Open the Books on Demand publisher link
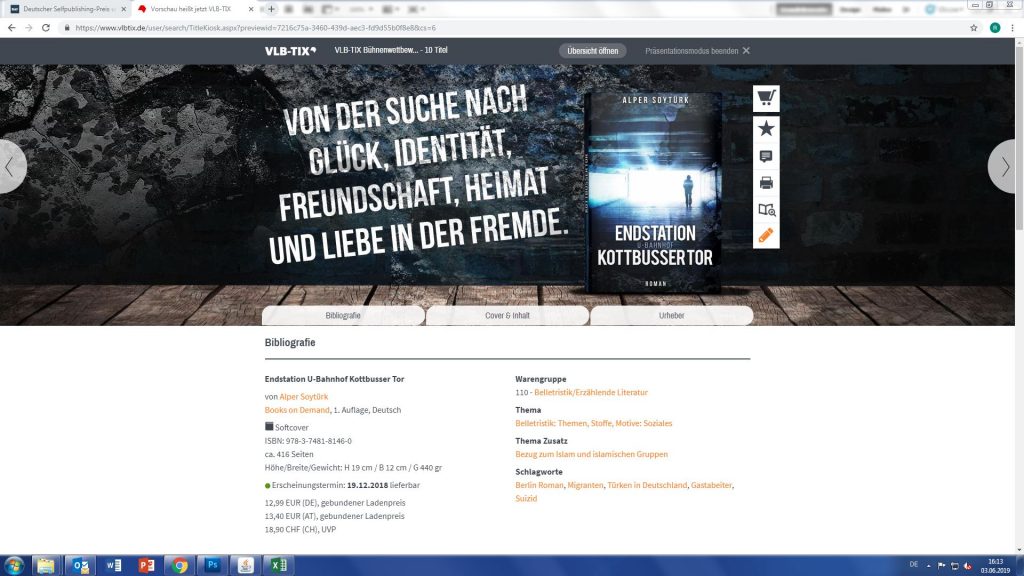Viewport: 1024px width, 576px height. tap(297, 410)
